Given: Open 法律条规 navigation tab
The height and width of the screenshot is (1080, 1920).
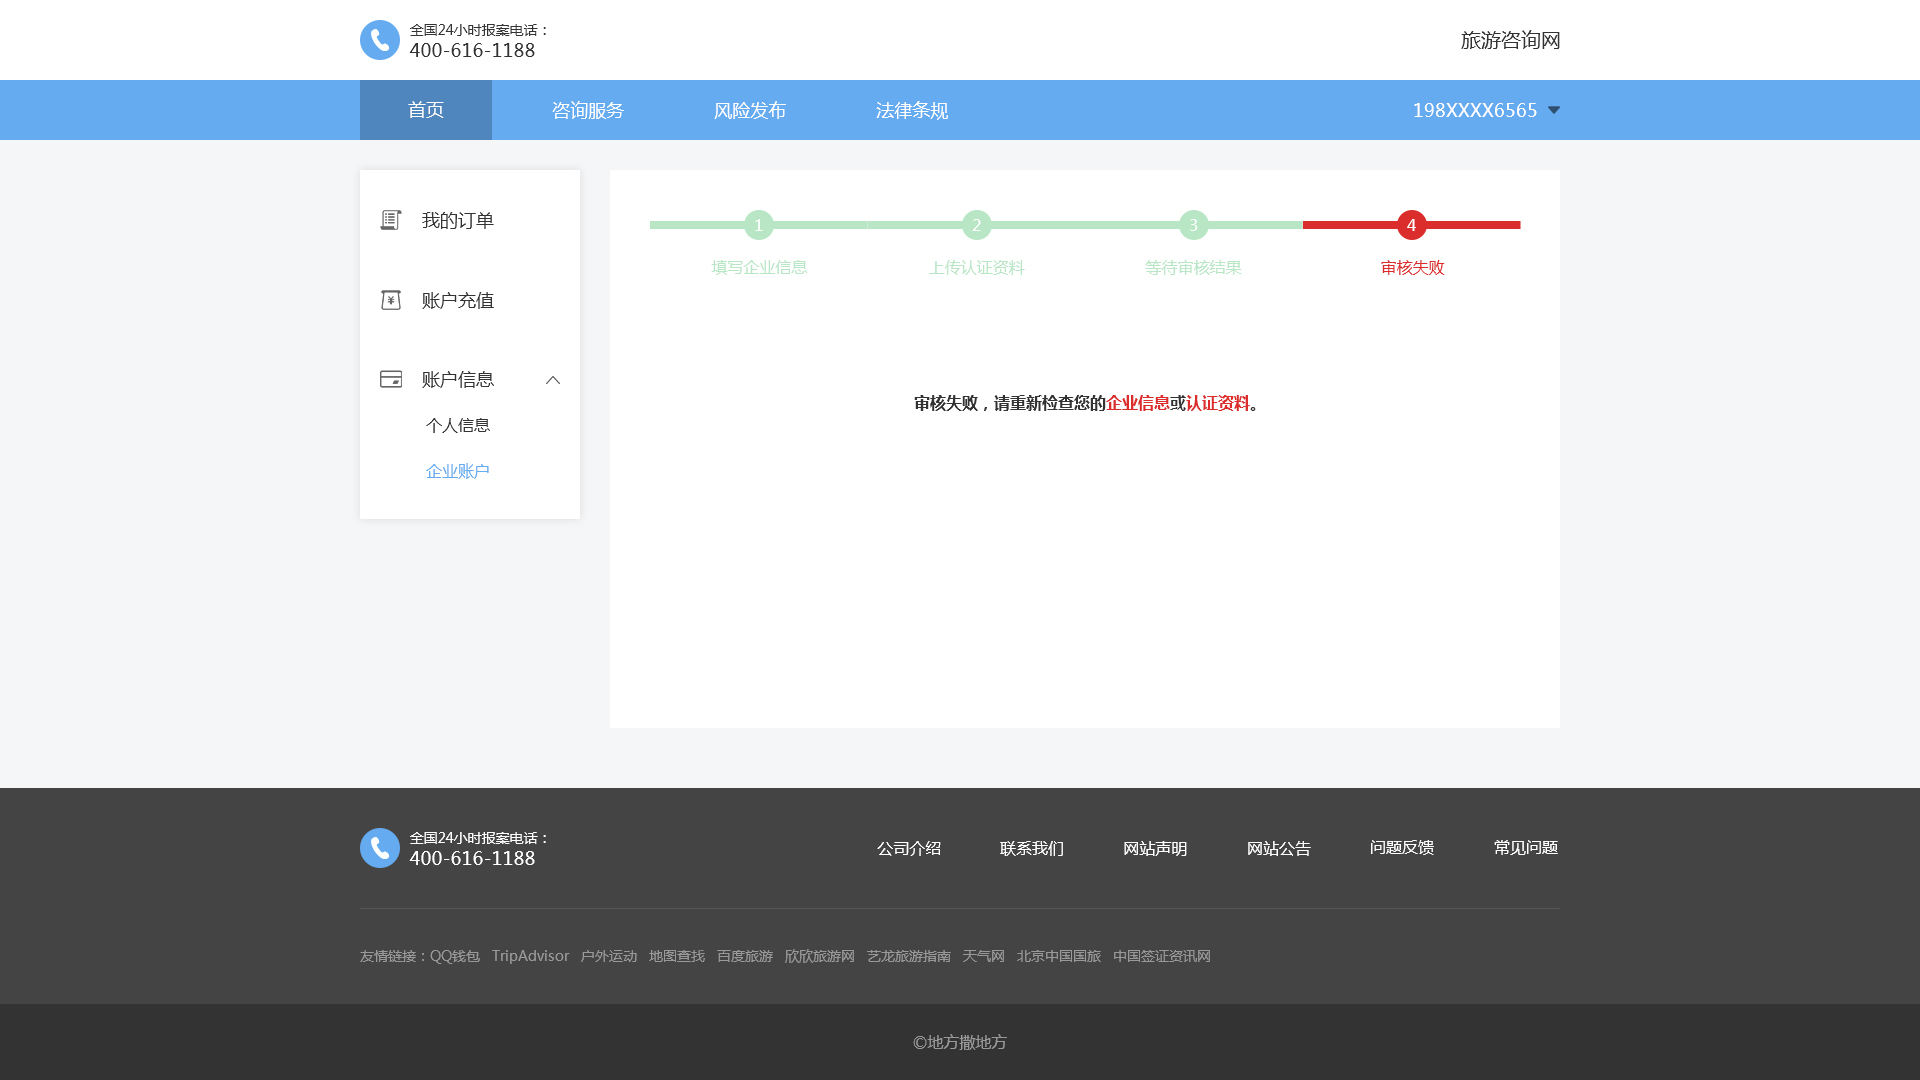Looking at the screenshot, I should click(x=912, y=110).
